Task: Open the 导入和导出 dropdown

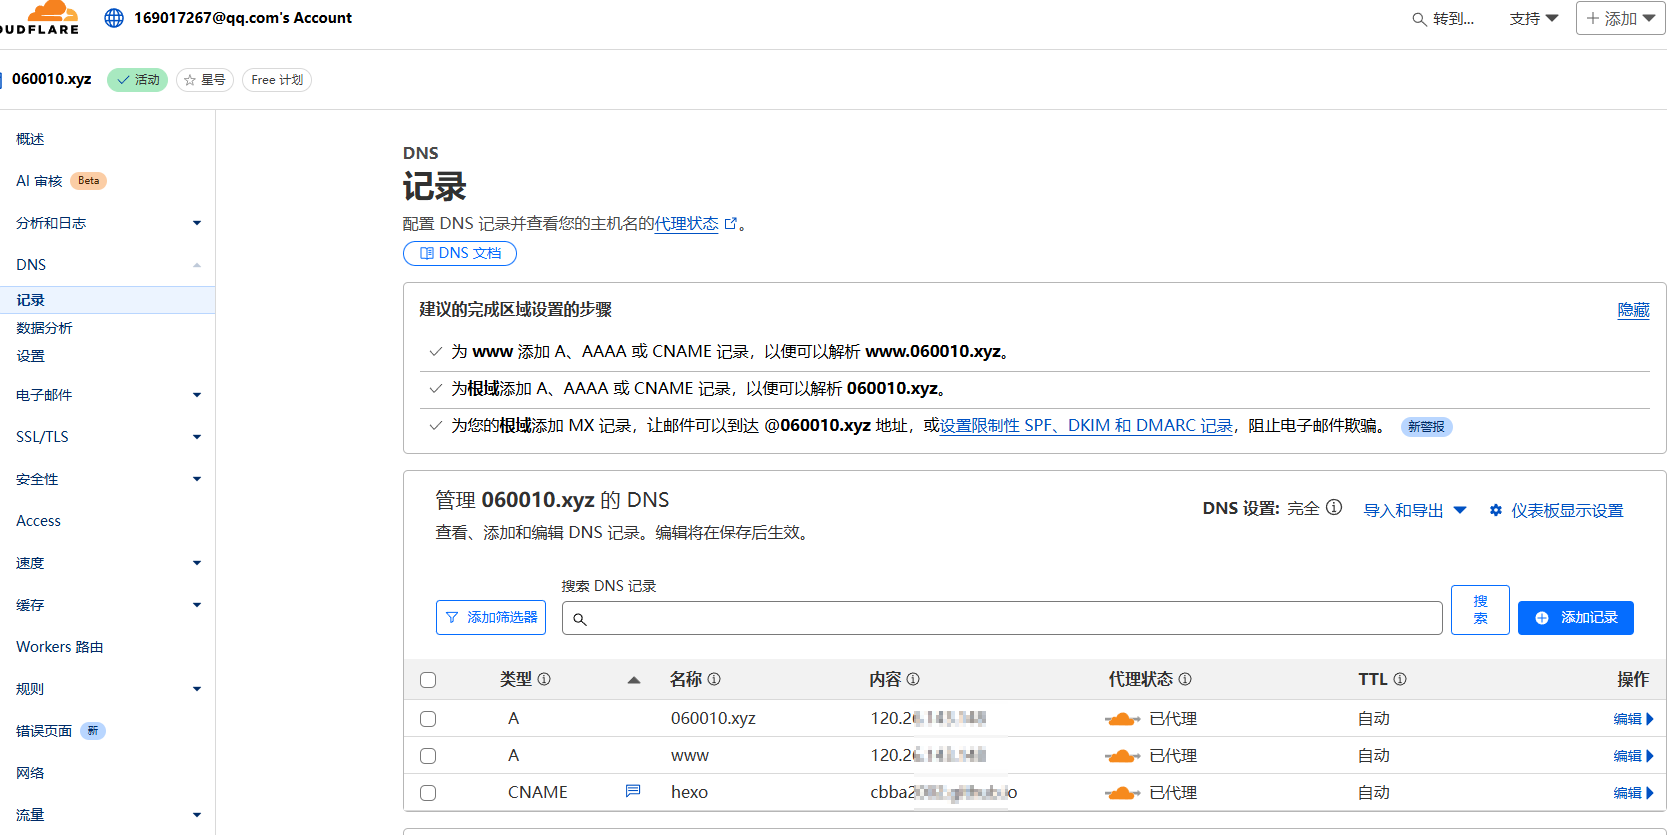Action: (1415, 510)
